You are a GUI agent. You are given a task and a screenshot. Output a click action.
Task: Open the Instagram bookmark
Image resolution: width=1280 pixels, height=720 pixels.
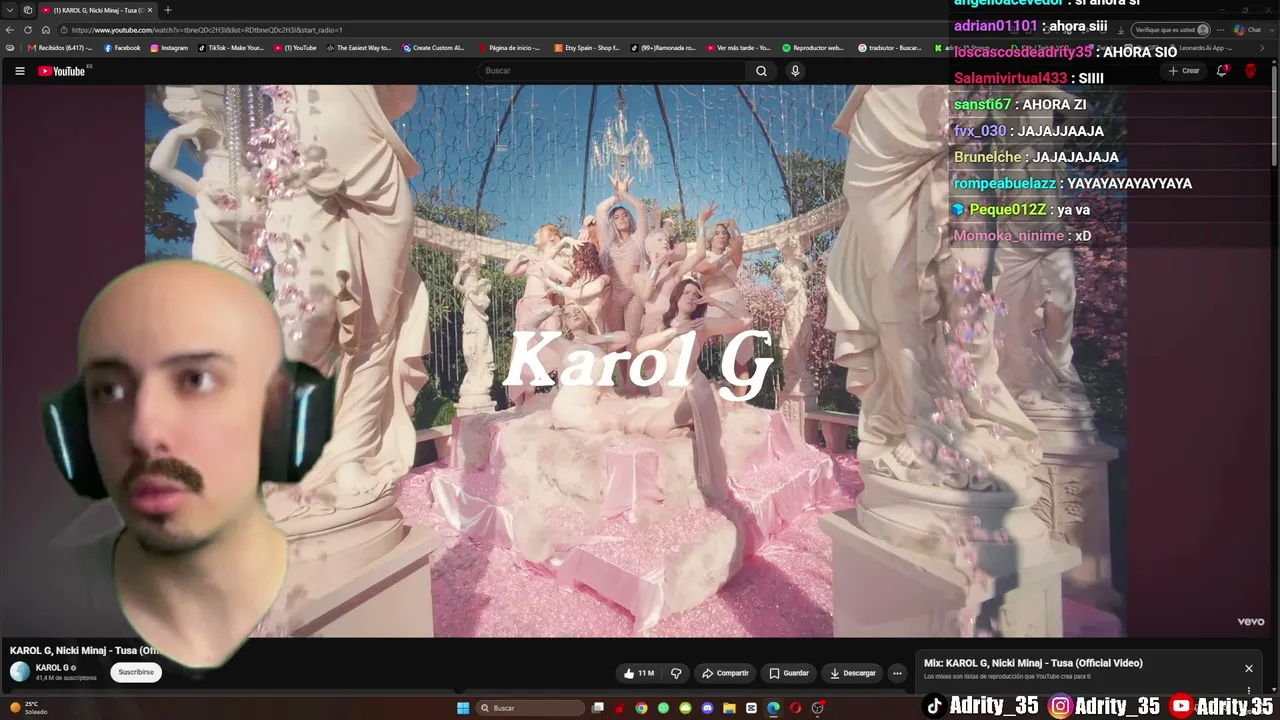(169, 48)
